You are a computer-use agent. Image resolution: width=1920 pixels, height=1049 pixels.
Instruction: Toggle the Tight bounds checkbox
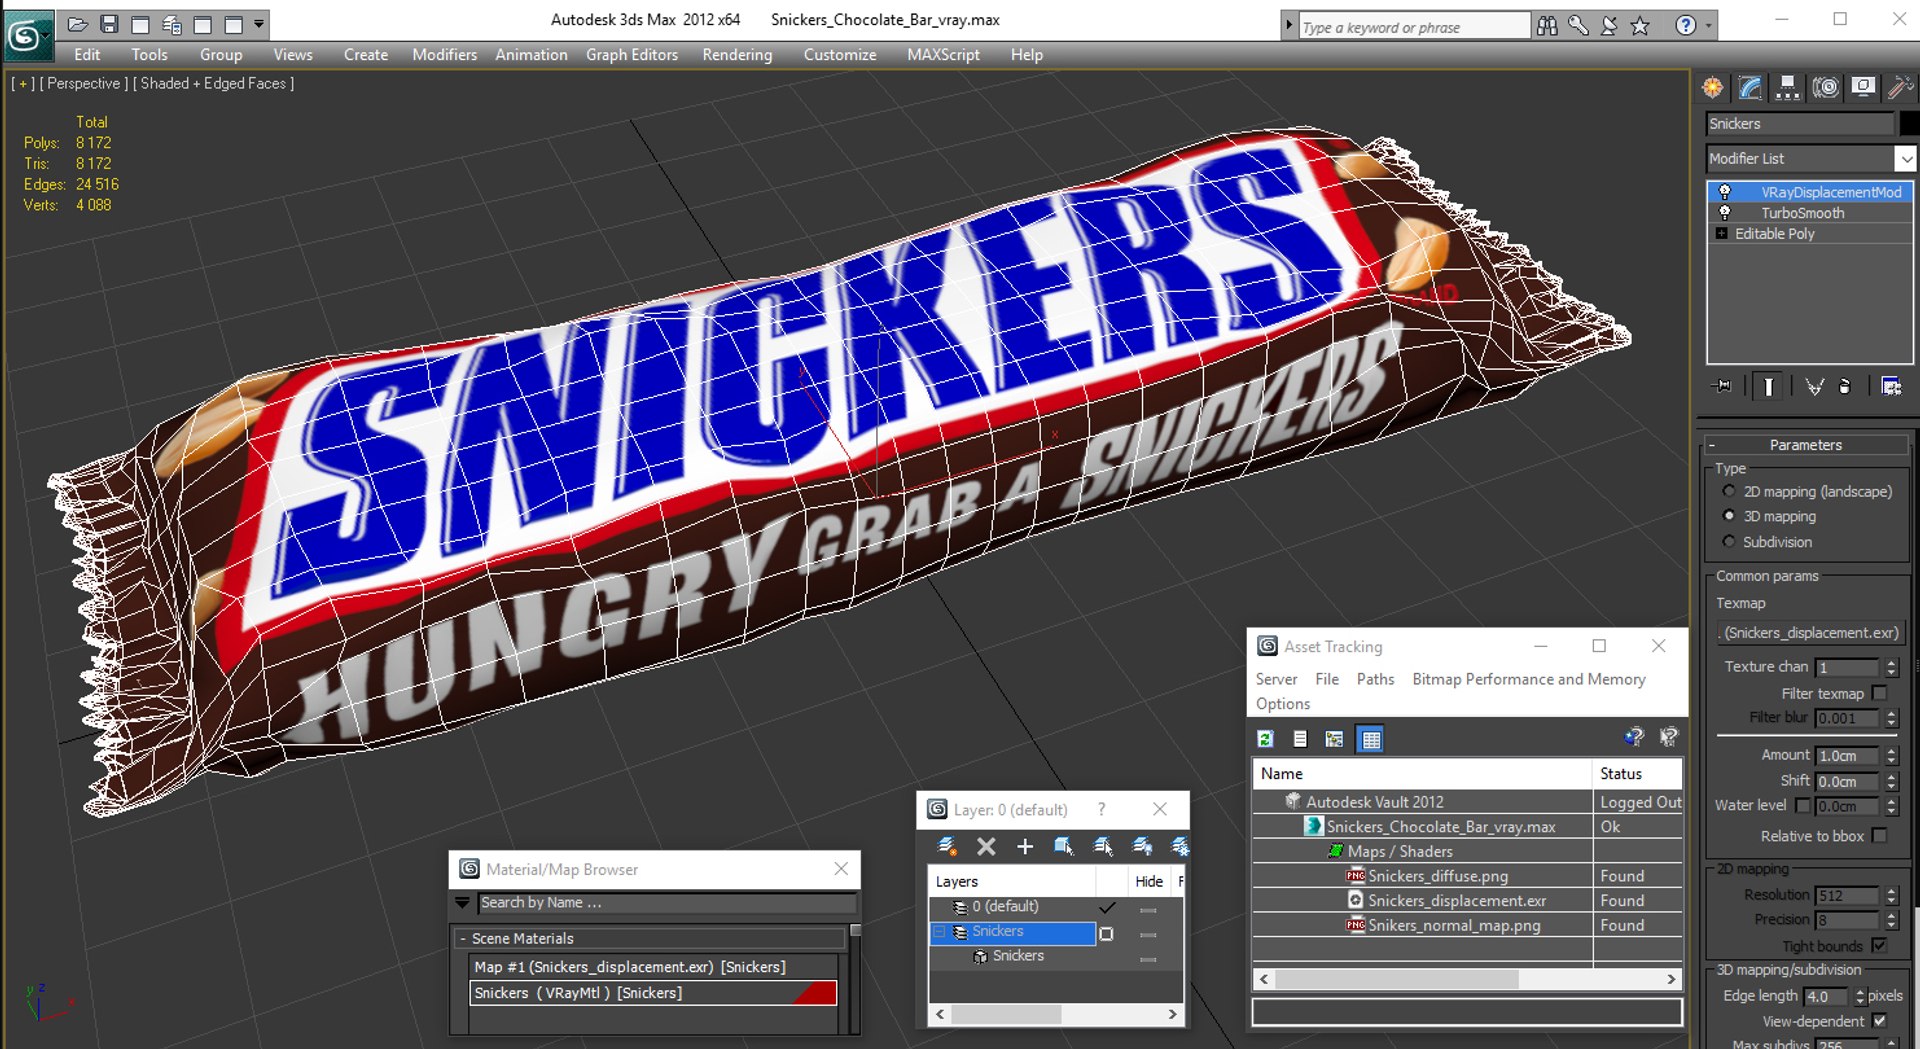tap(1880, 945)
